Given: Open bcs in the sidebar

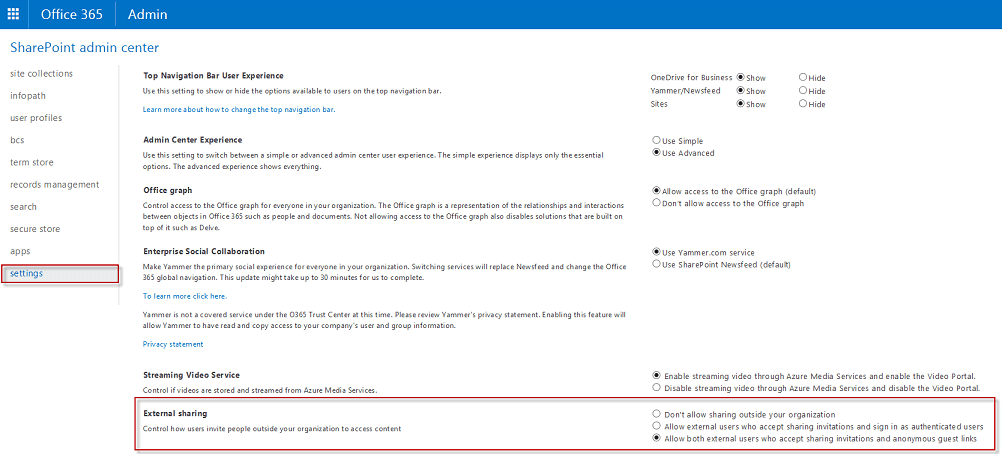Looking at the screenshot, I should tap(17, 140).
